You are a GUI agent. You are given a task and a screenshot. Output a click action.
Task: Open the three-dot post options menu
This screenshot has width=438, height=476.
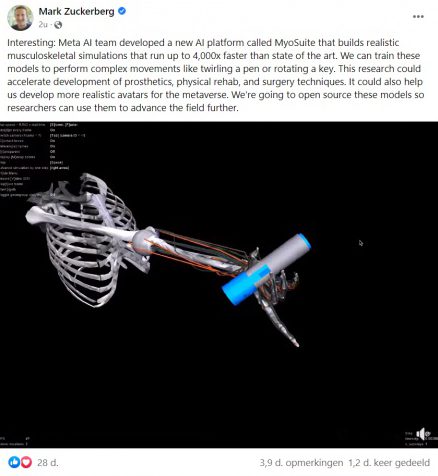coord(418,17)
